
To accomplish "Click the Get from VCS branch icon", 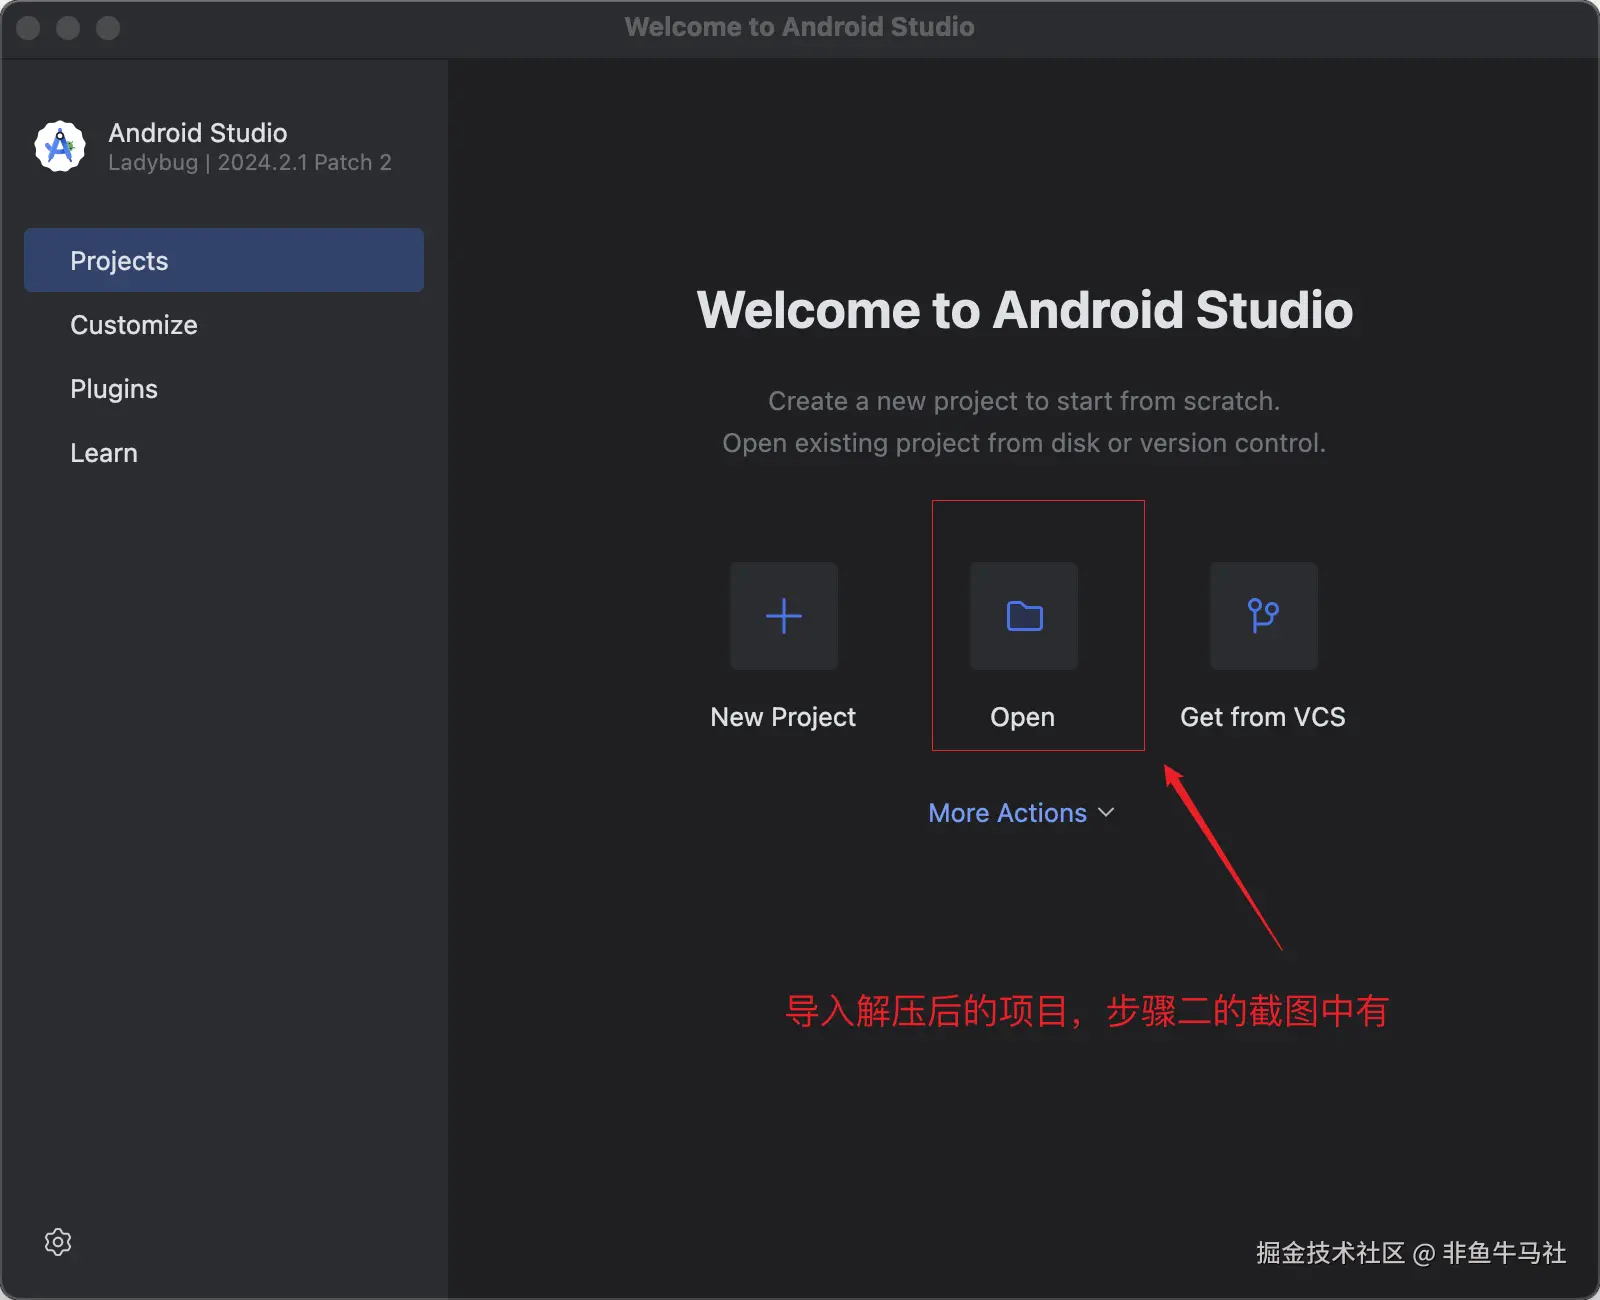I will click(x=1264, y=616).
